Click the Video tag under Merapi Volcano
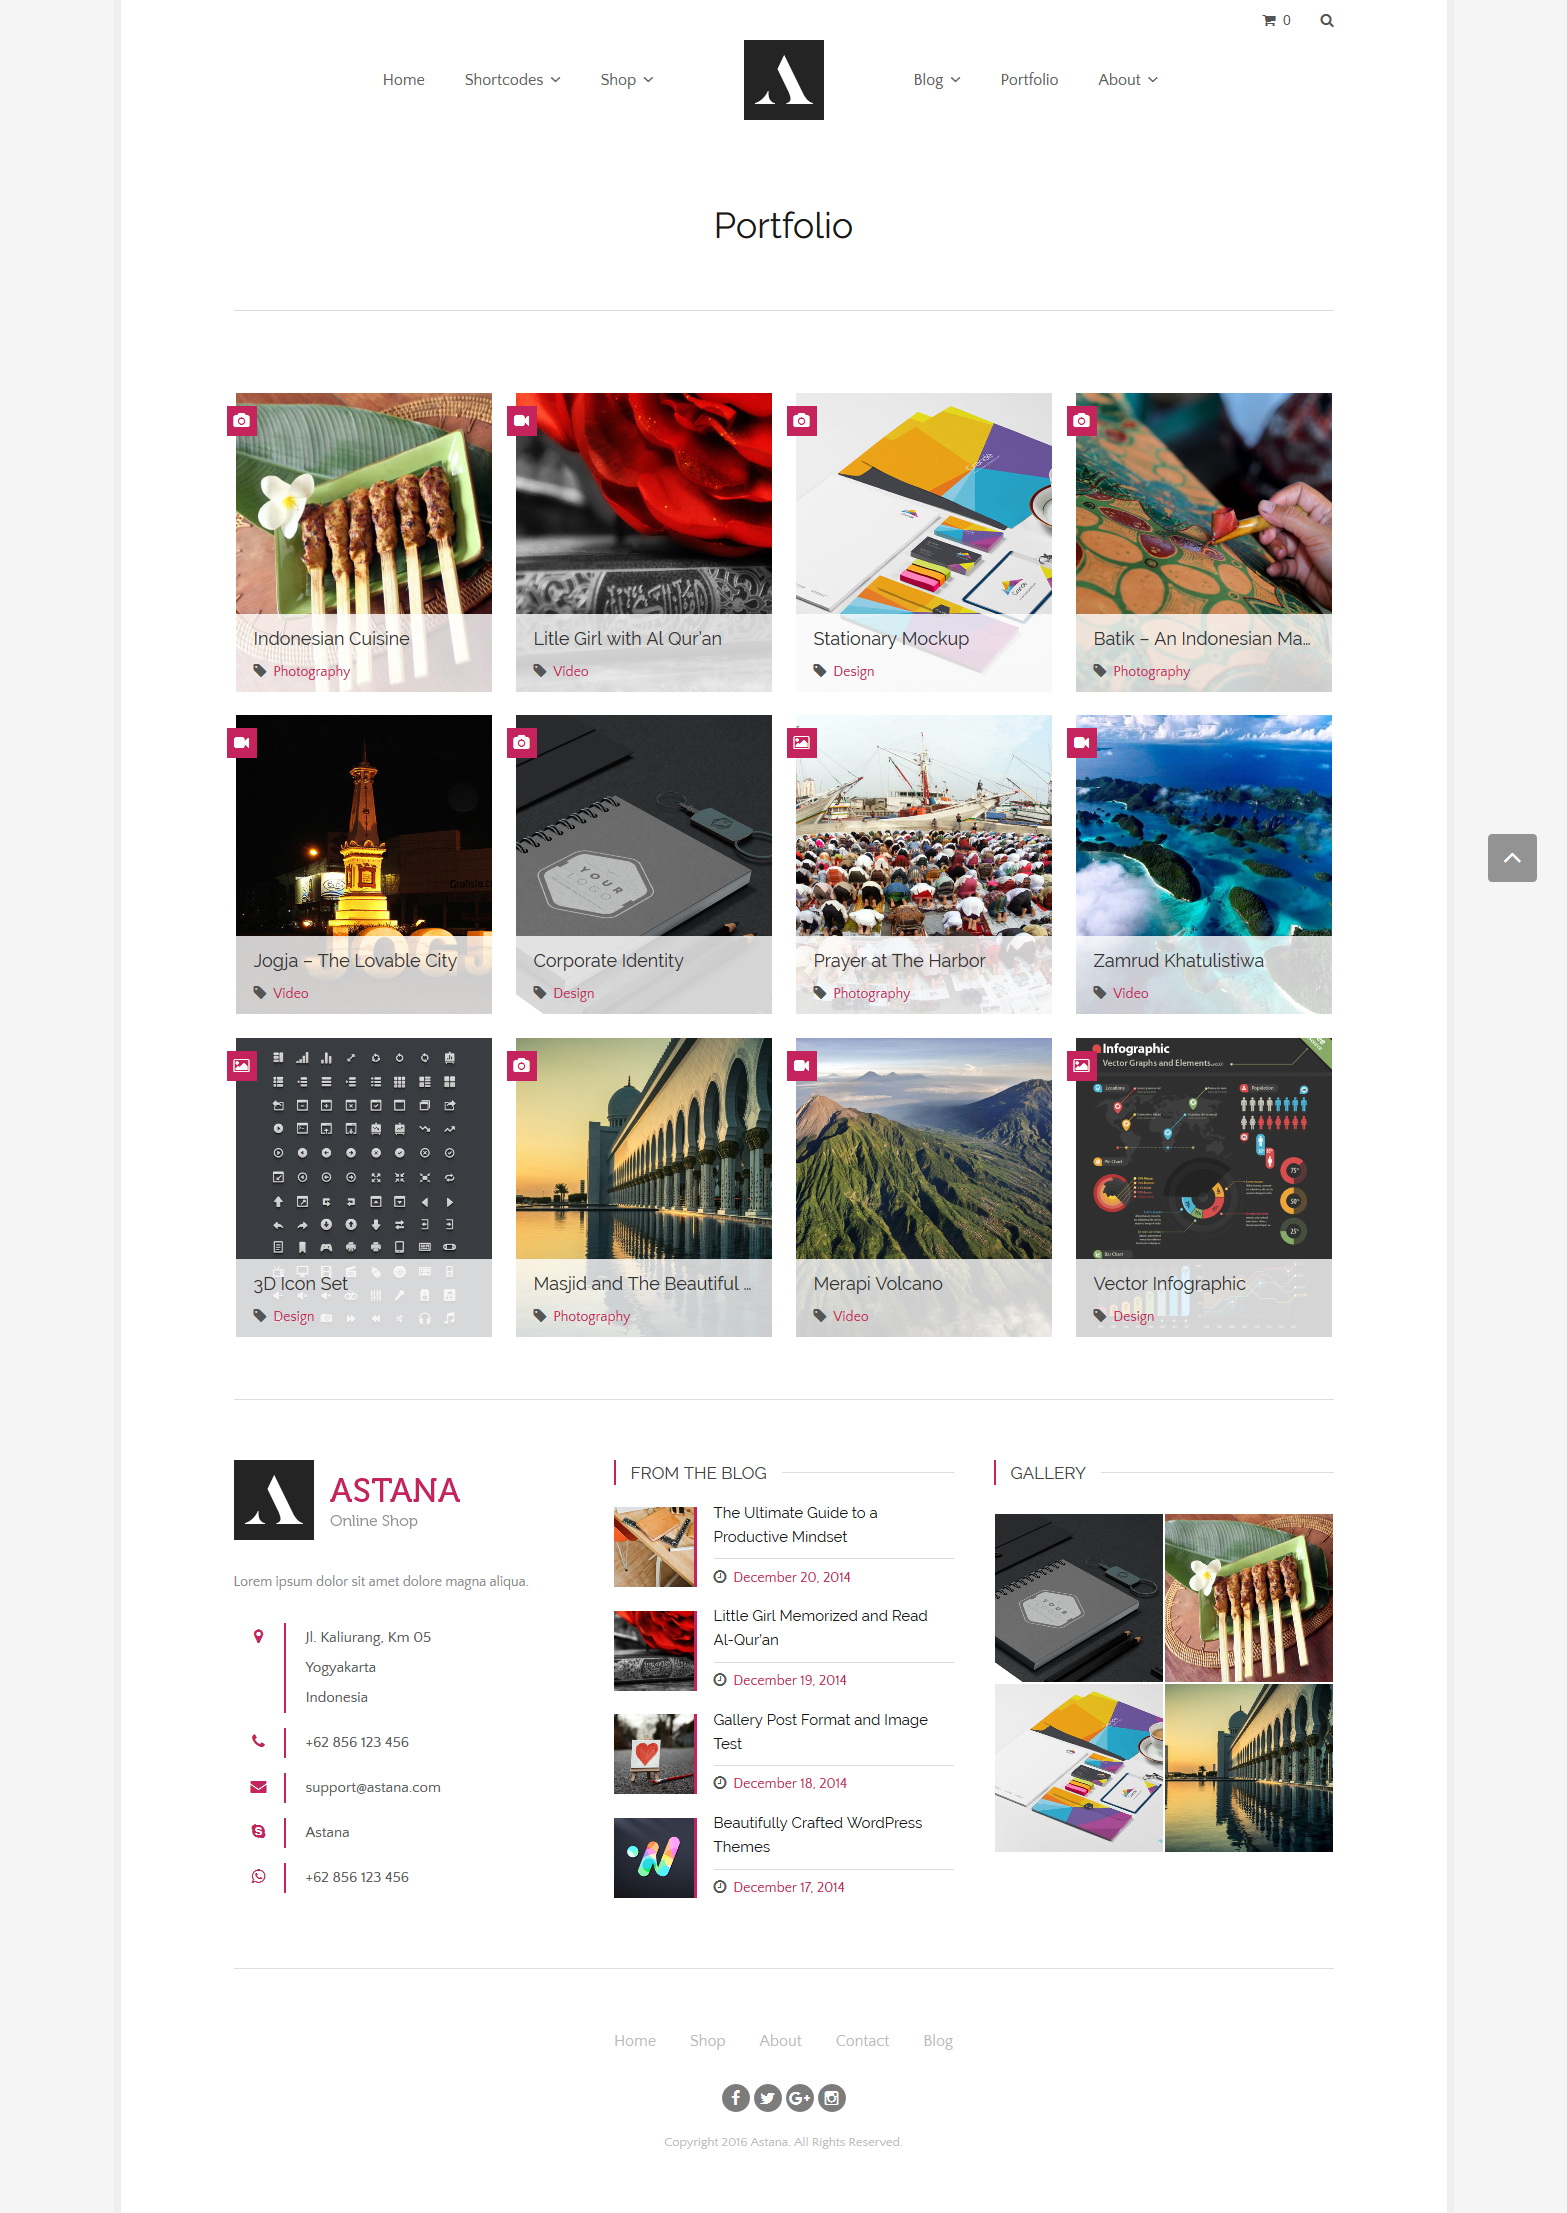The image size is (1567, 2213). pyautogui.click(x=850, y=1316)
